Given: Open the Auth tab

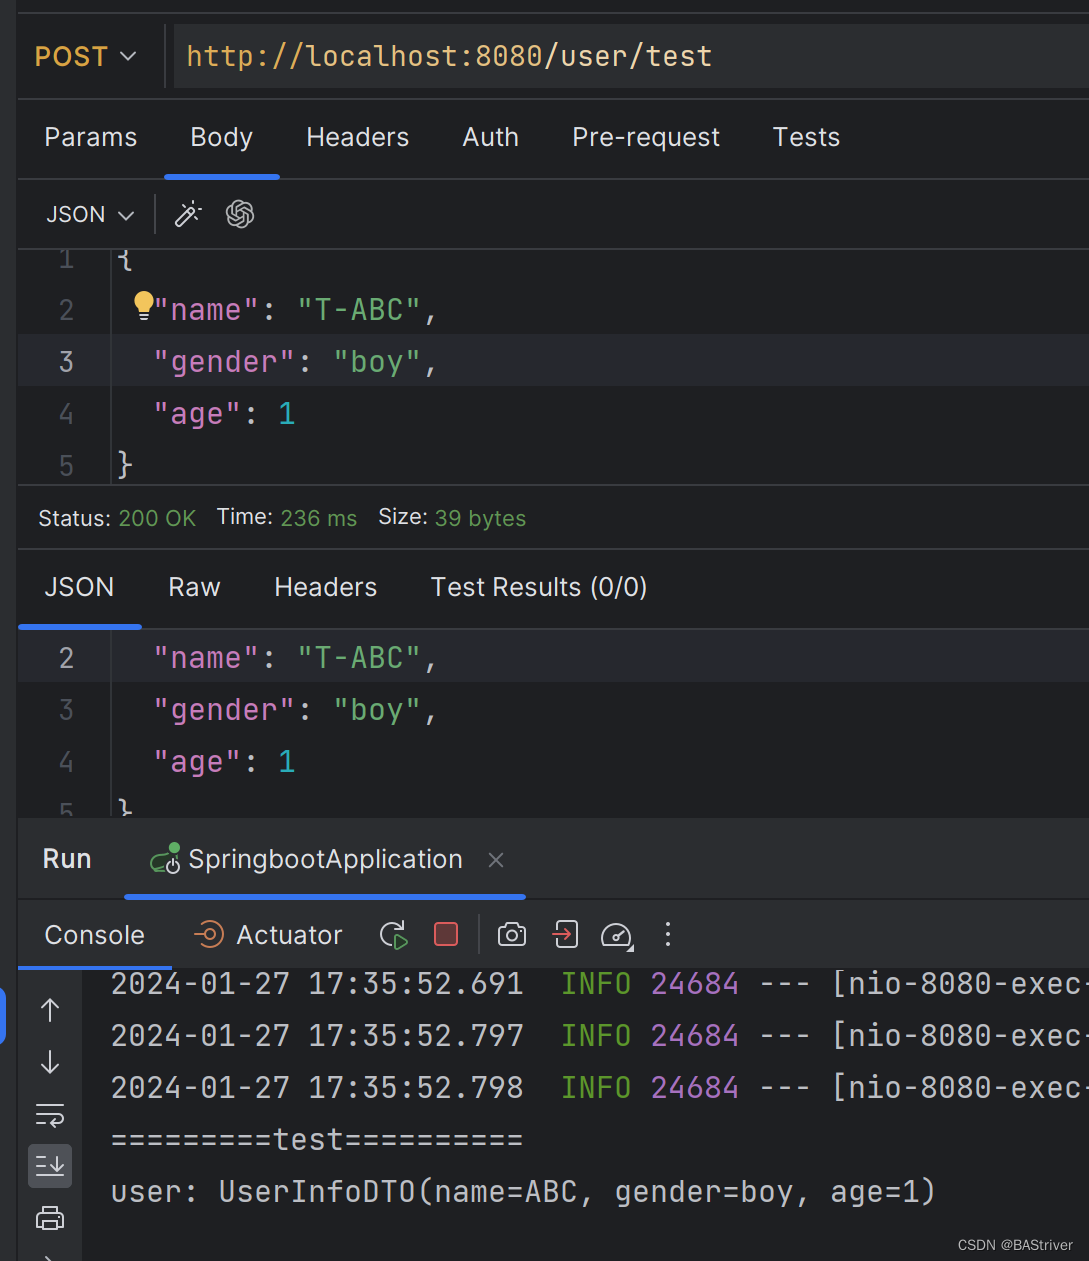Looking at the screenshot, I should [491, 137].
